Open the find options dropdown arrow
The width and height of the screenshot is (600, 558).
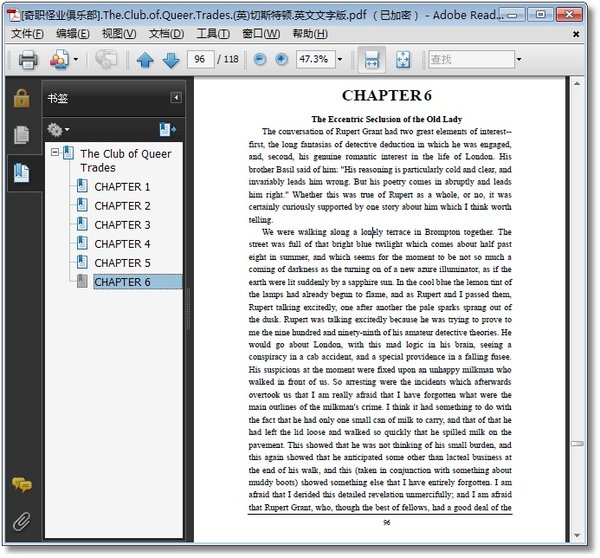pos(519,59)
